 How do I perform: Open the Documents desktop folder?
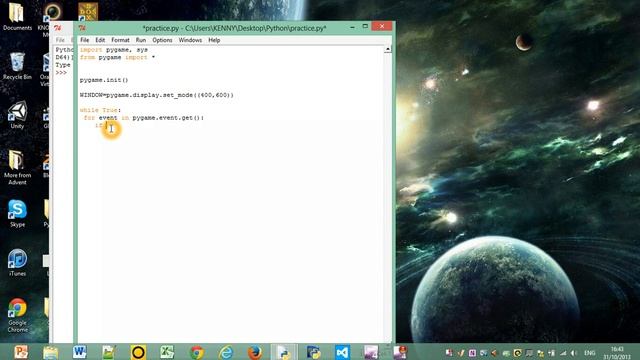point(17,17)
